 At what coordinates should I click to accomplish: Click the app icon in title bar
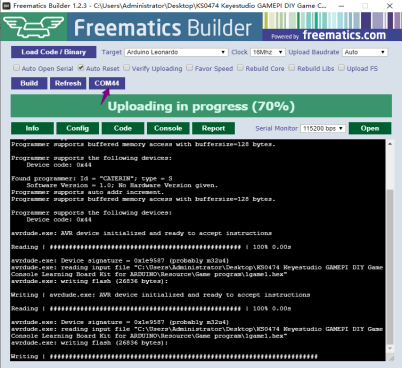(x=6, y=6)
